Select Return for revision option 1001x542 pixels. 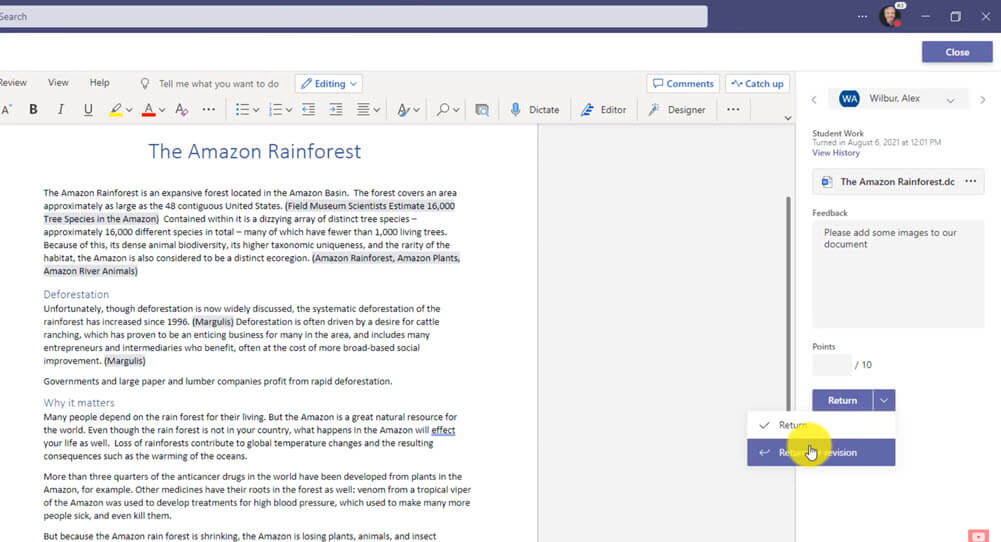[821, 453]
